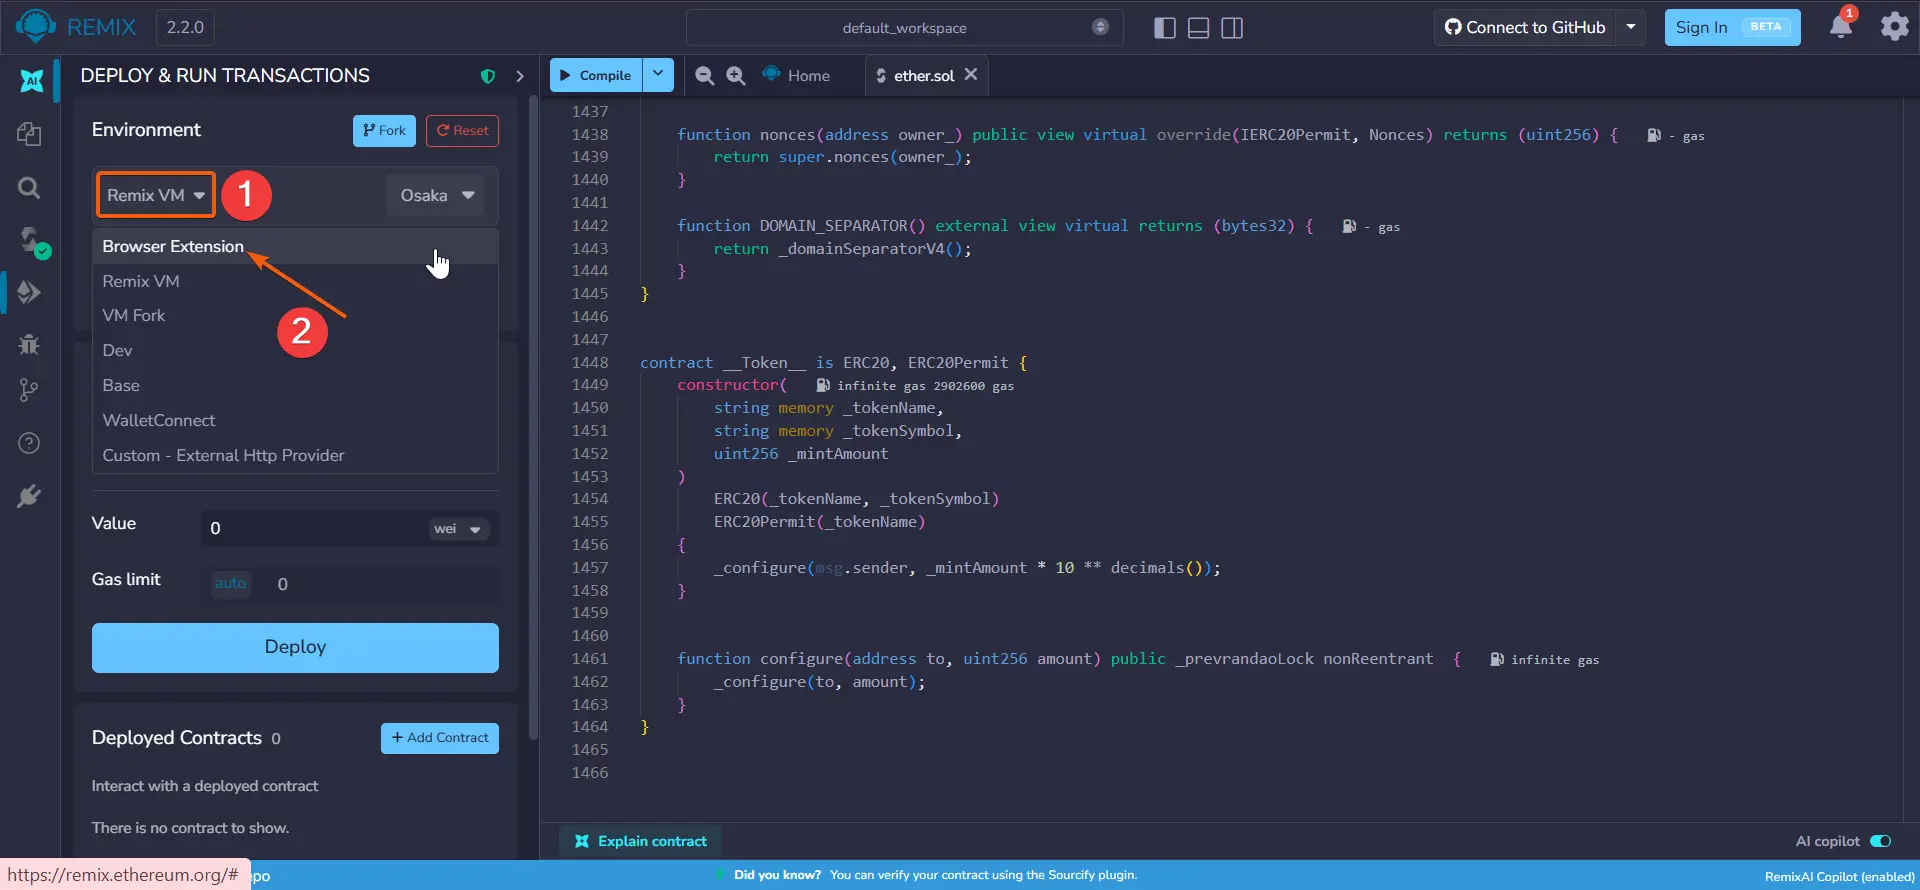The image size is (1920, 890).
Task: Toggle the right side panel layout icon
Action: click(x=1232, y=28)
